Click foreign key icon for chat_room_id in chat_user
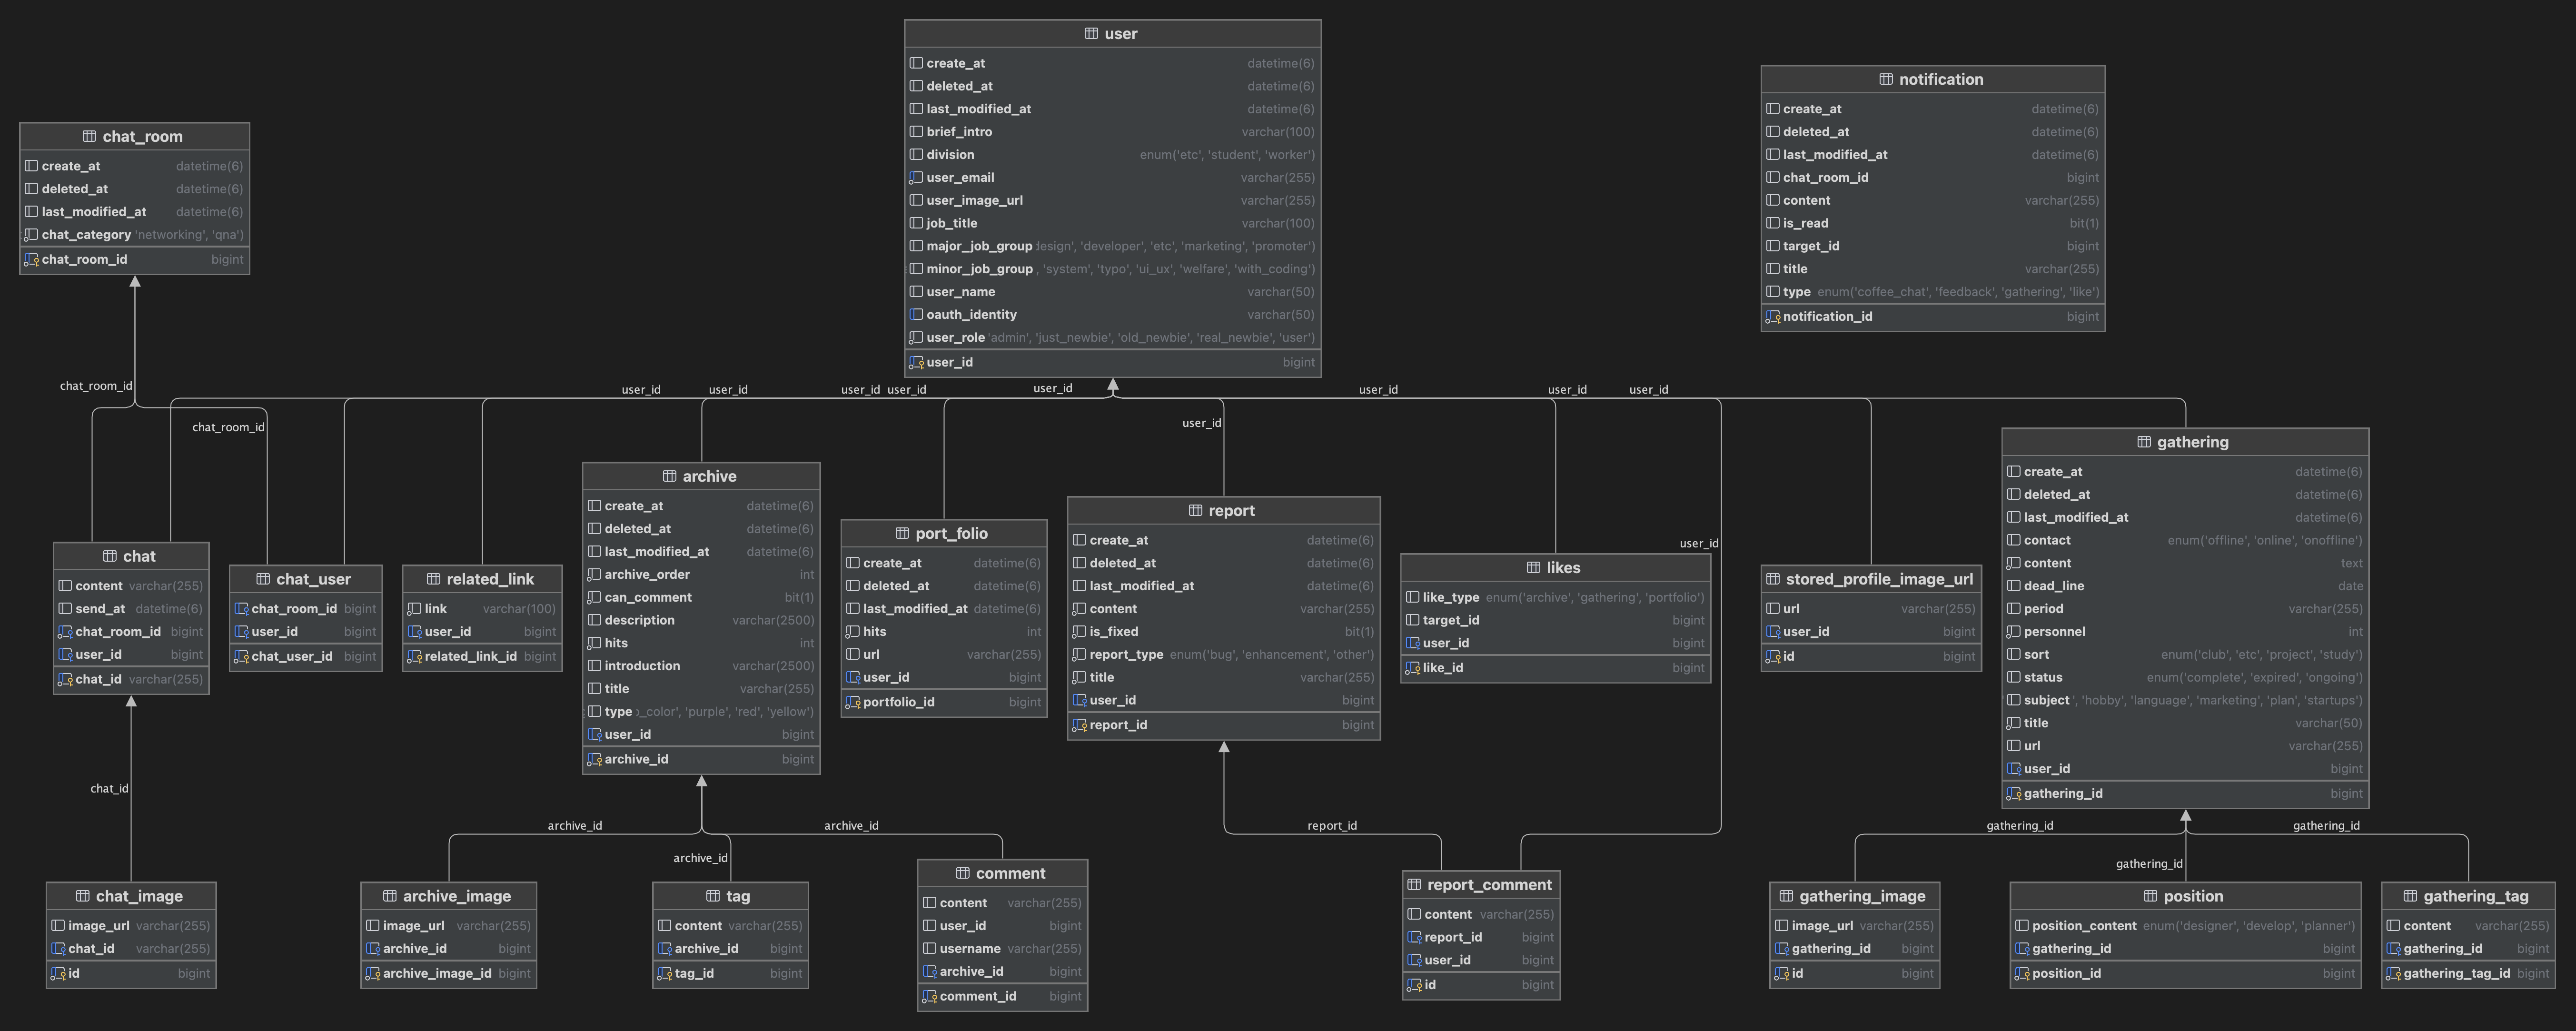Viewport: 2576px width, 1031px height. (241, 609)
